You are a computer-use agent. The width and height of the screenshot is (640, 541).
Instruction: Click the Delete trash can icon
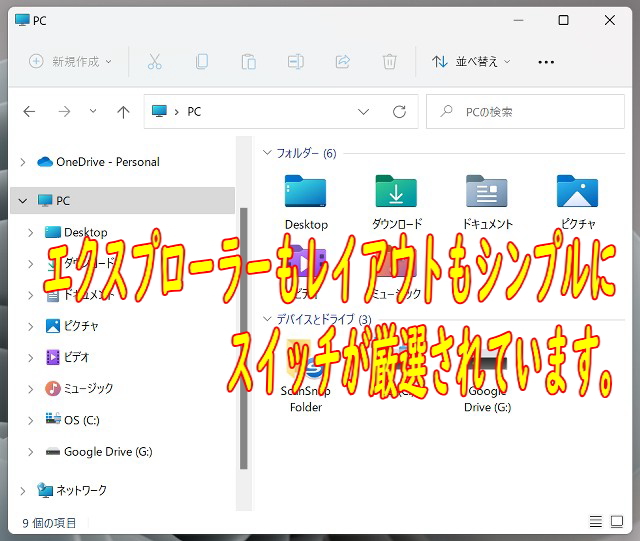click(x=390, y=62)
